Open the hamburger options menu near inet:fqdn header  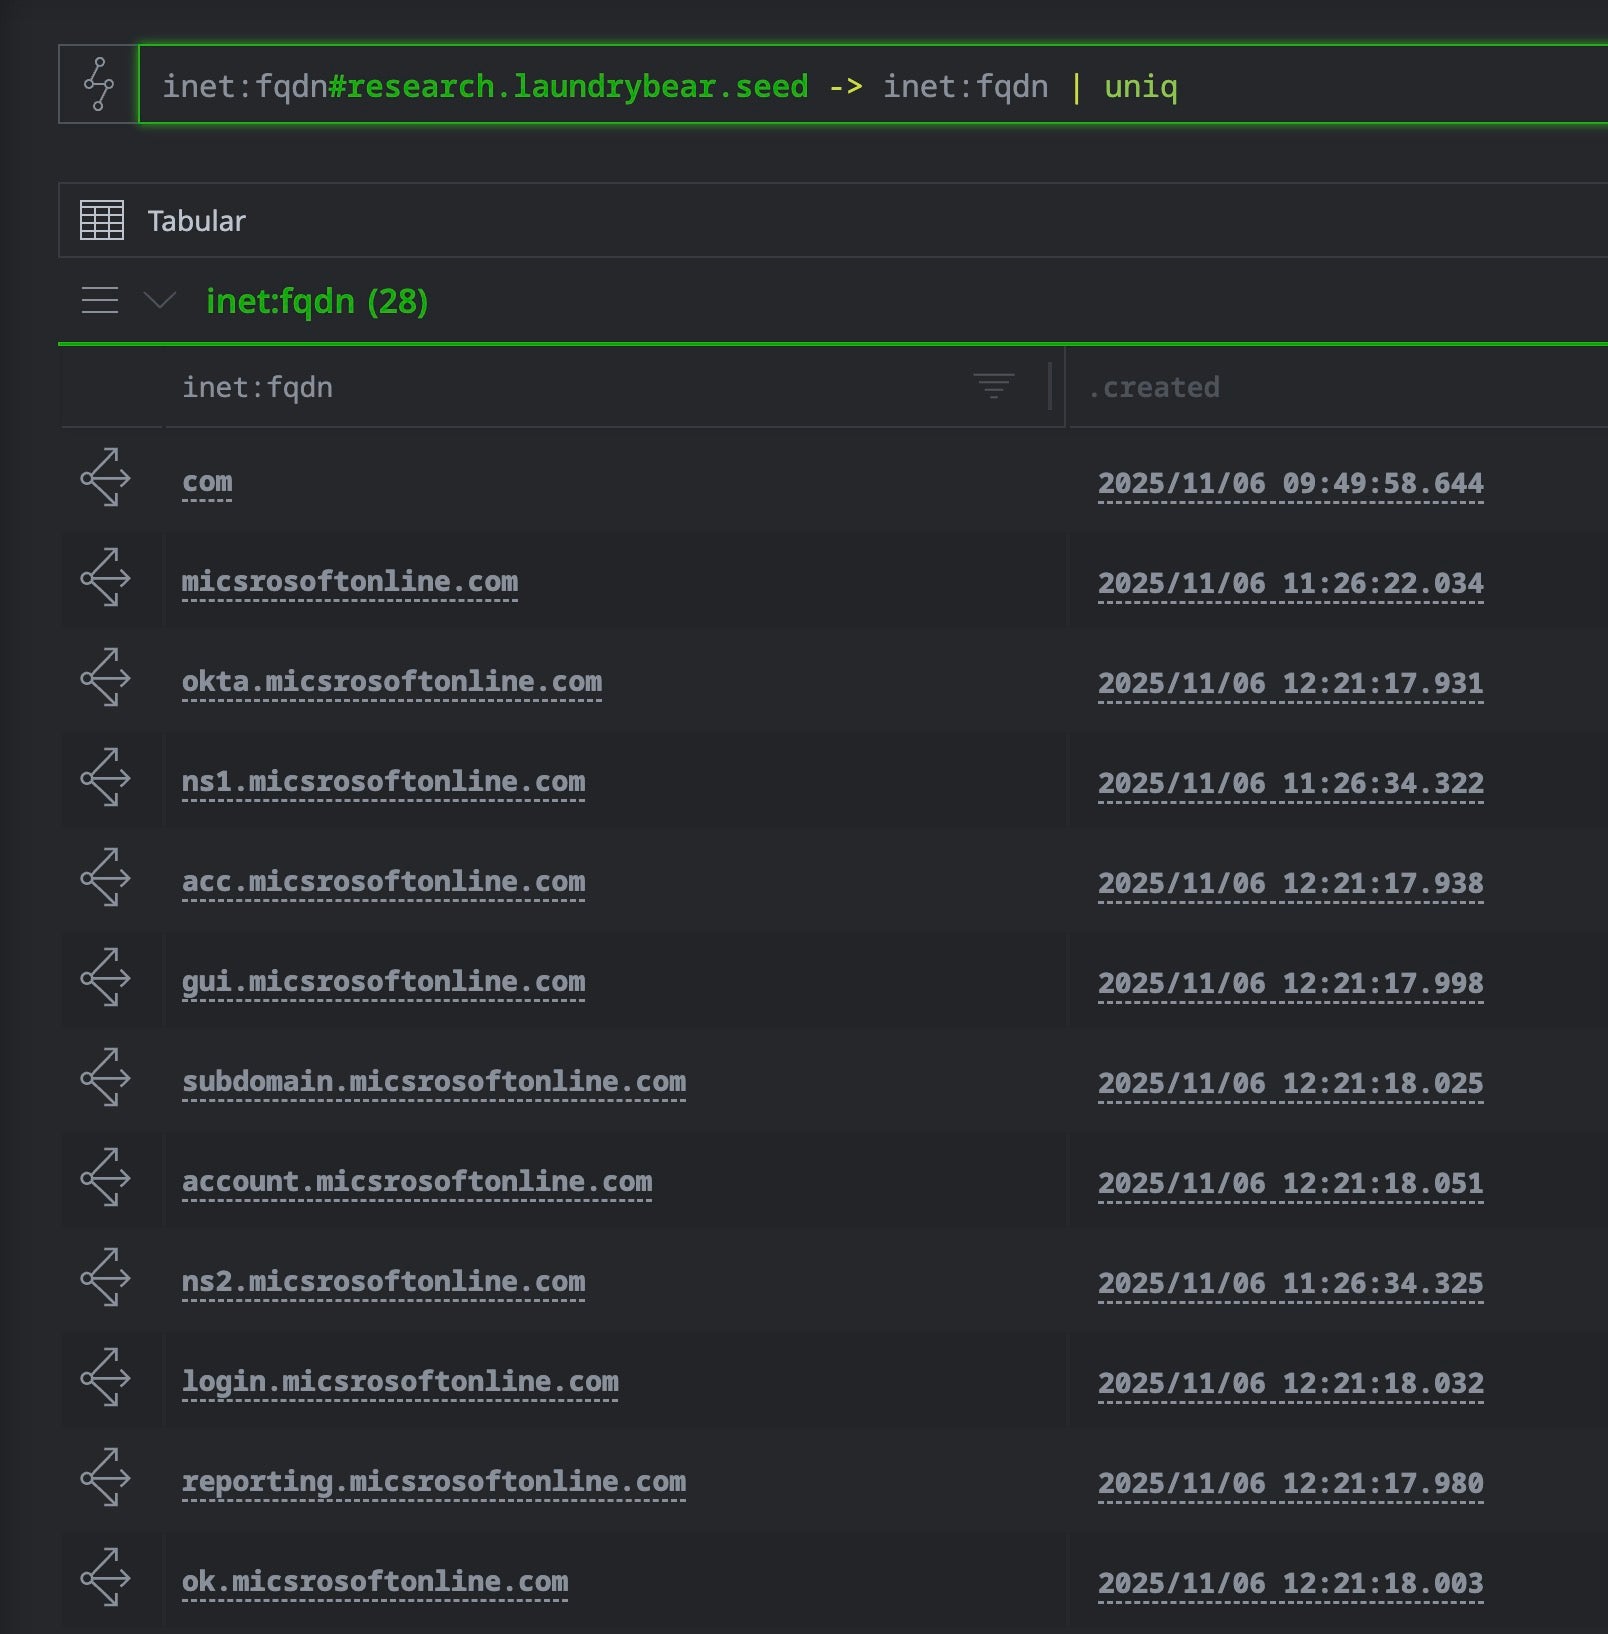pyautogui.click(x=100, y=300)
